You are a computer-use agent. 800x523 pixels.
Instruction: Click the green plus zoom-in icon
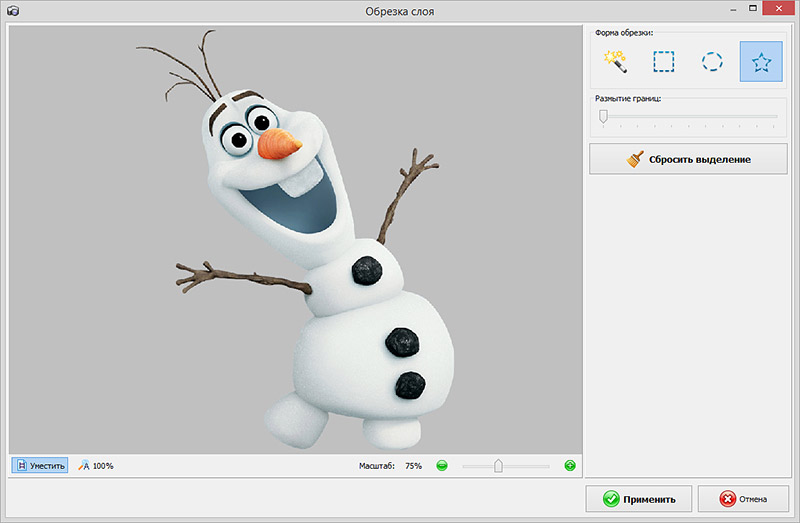570,465
